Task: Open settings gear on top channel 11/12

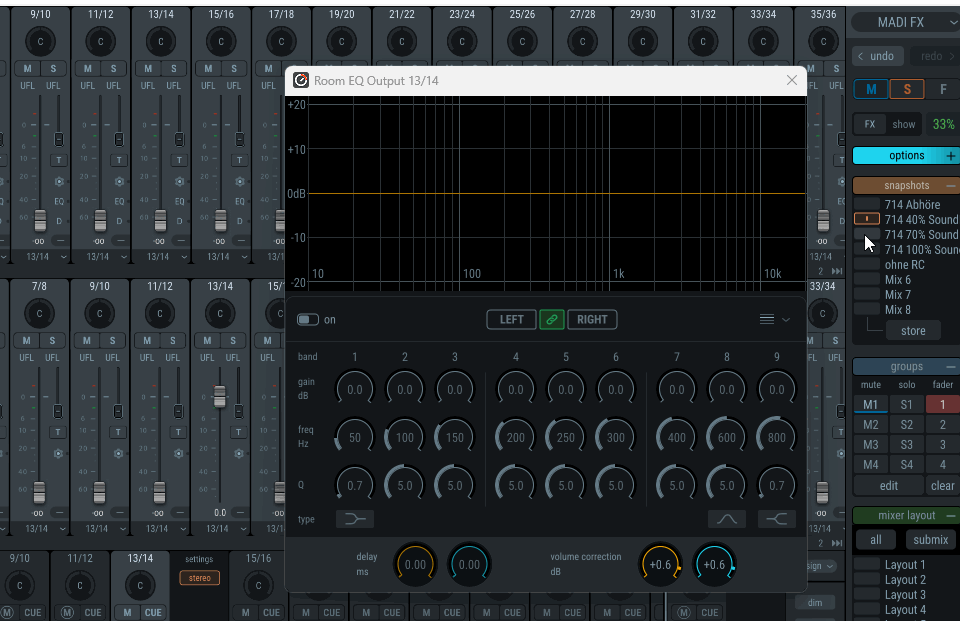Action: click(119, 182)
